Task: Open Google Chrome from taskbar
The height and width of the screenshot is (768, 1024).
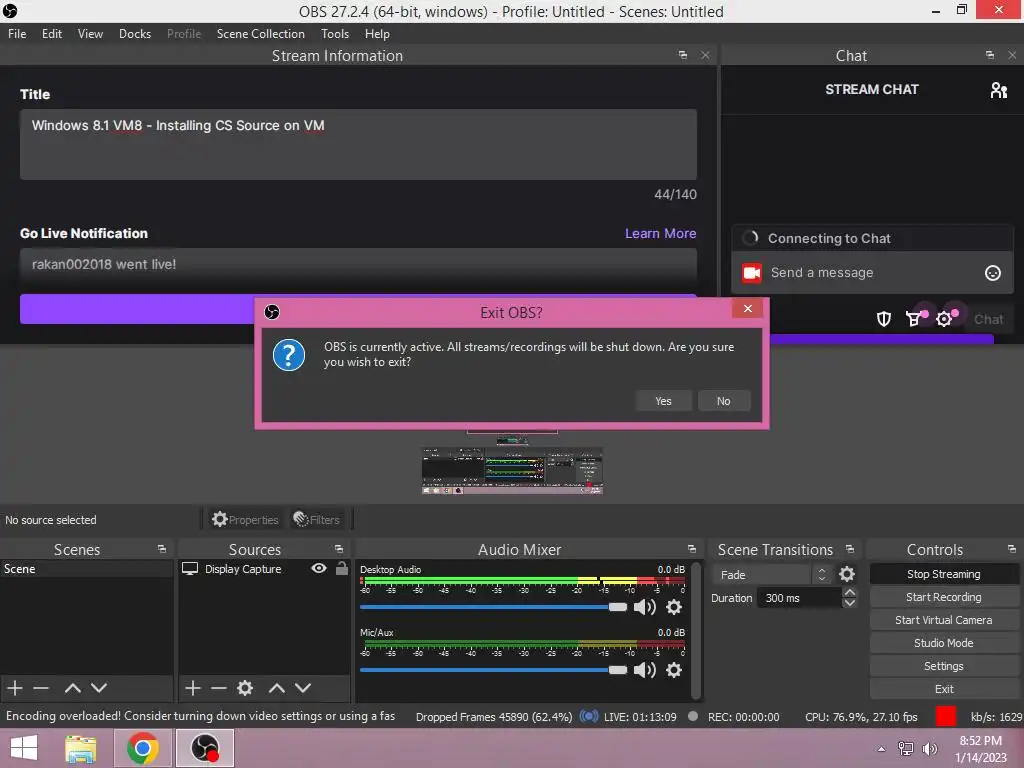Action: [x=142, y=748]
